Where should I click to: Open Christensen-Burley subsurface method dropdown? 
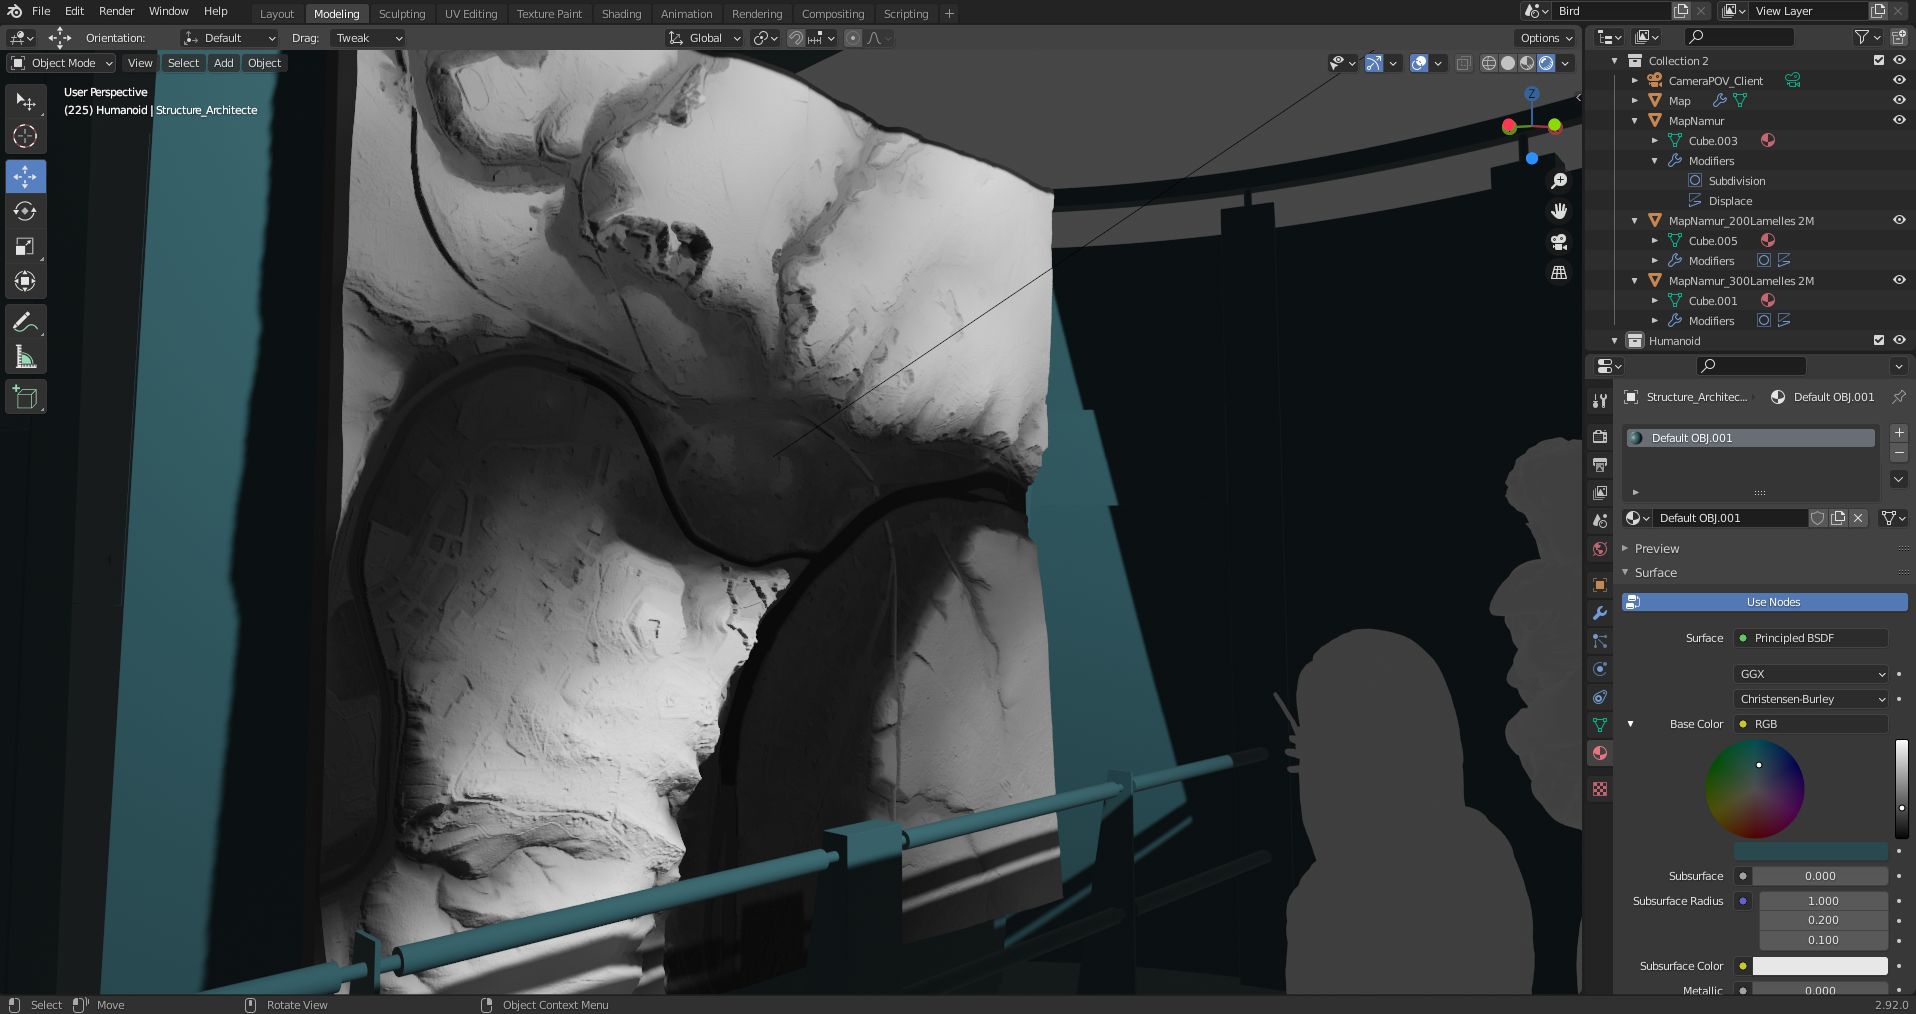click(1811, 699)
